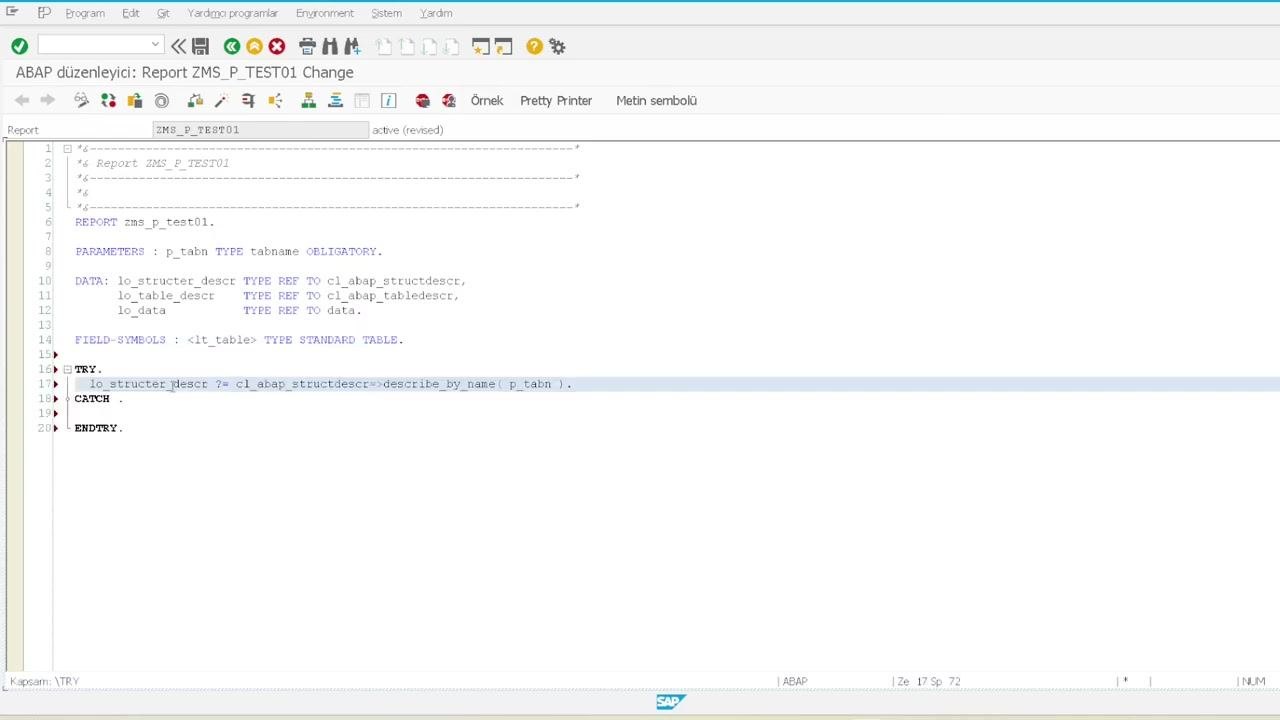Click the Active/Inactive switch icon

(108, 100)
